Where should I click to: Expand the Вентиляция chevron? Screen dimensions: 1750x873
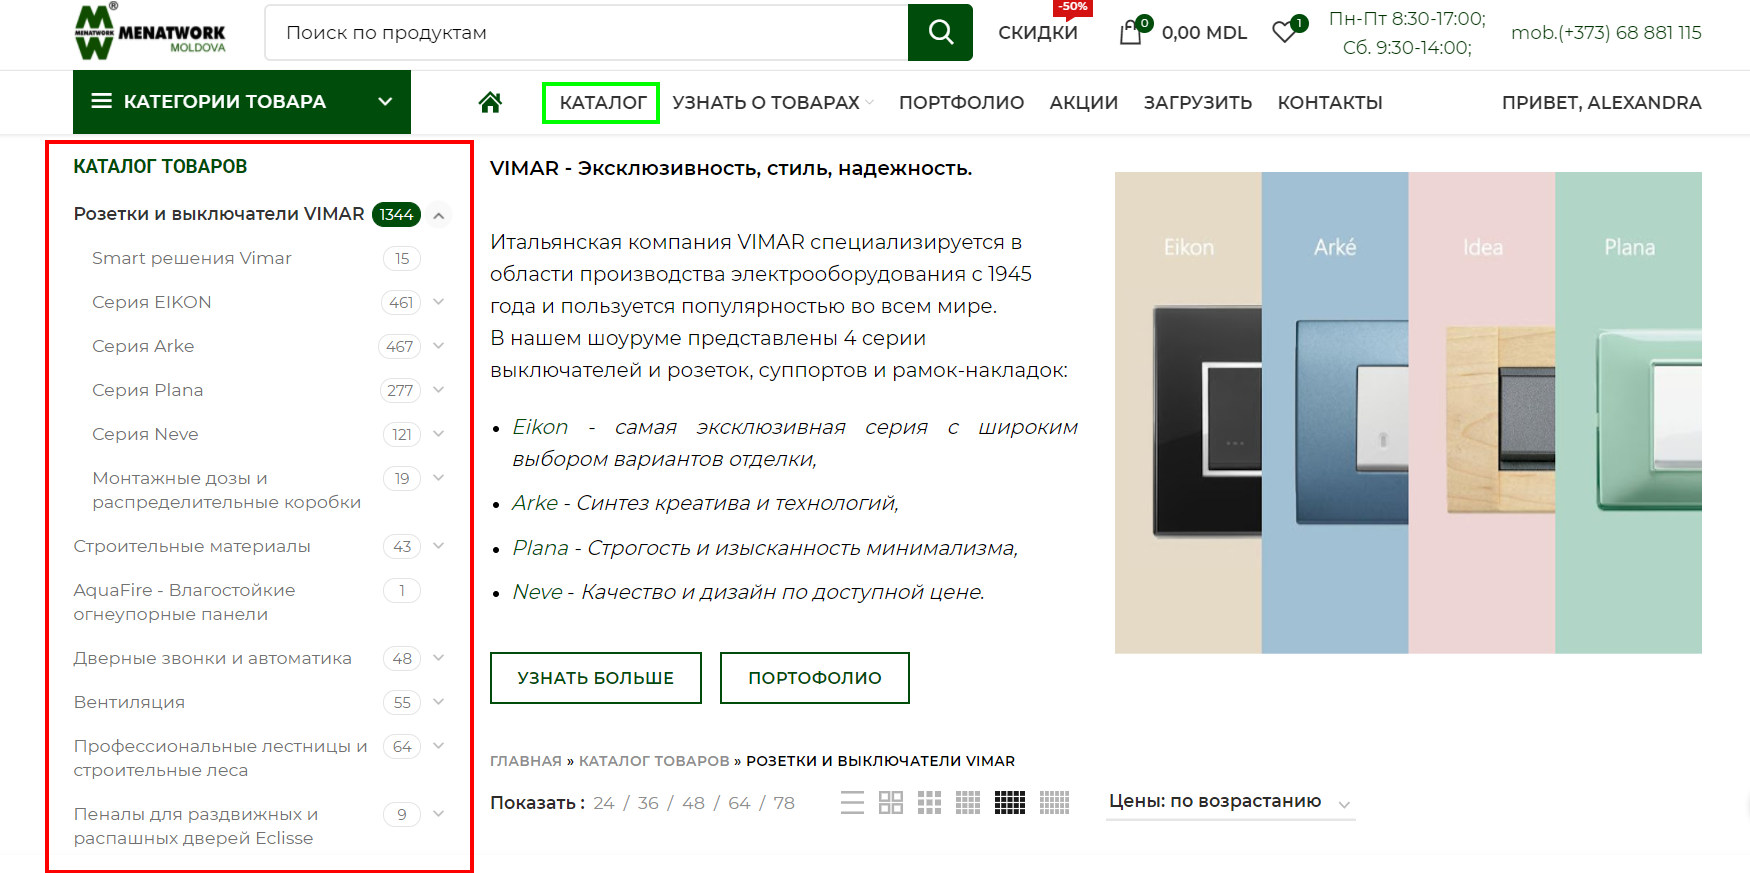(438, 702)
